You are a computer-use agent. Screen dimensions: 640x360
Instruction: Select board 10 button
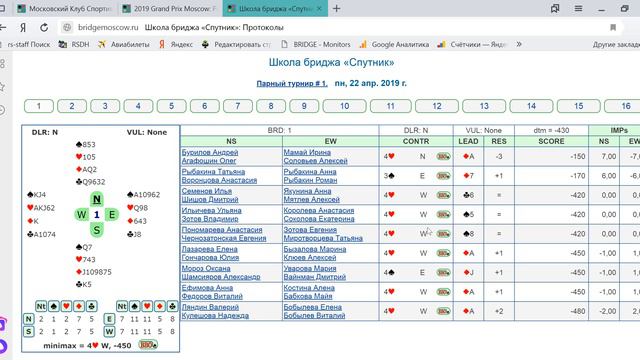pyautogui.click(x=344, y=106)
